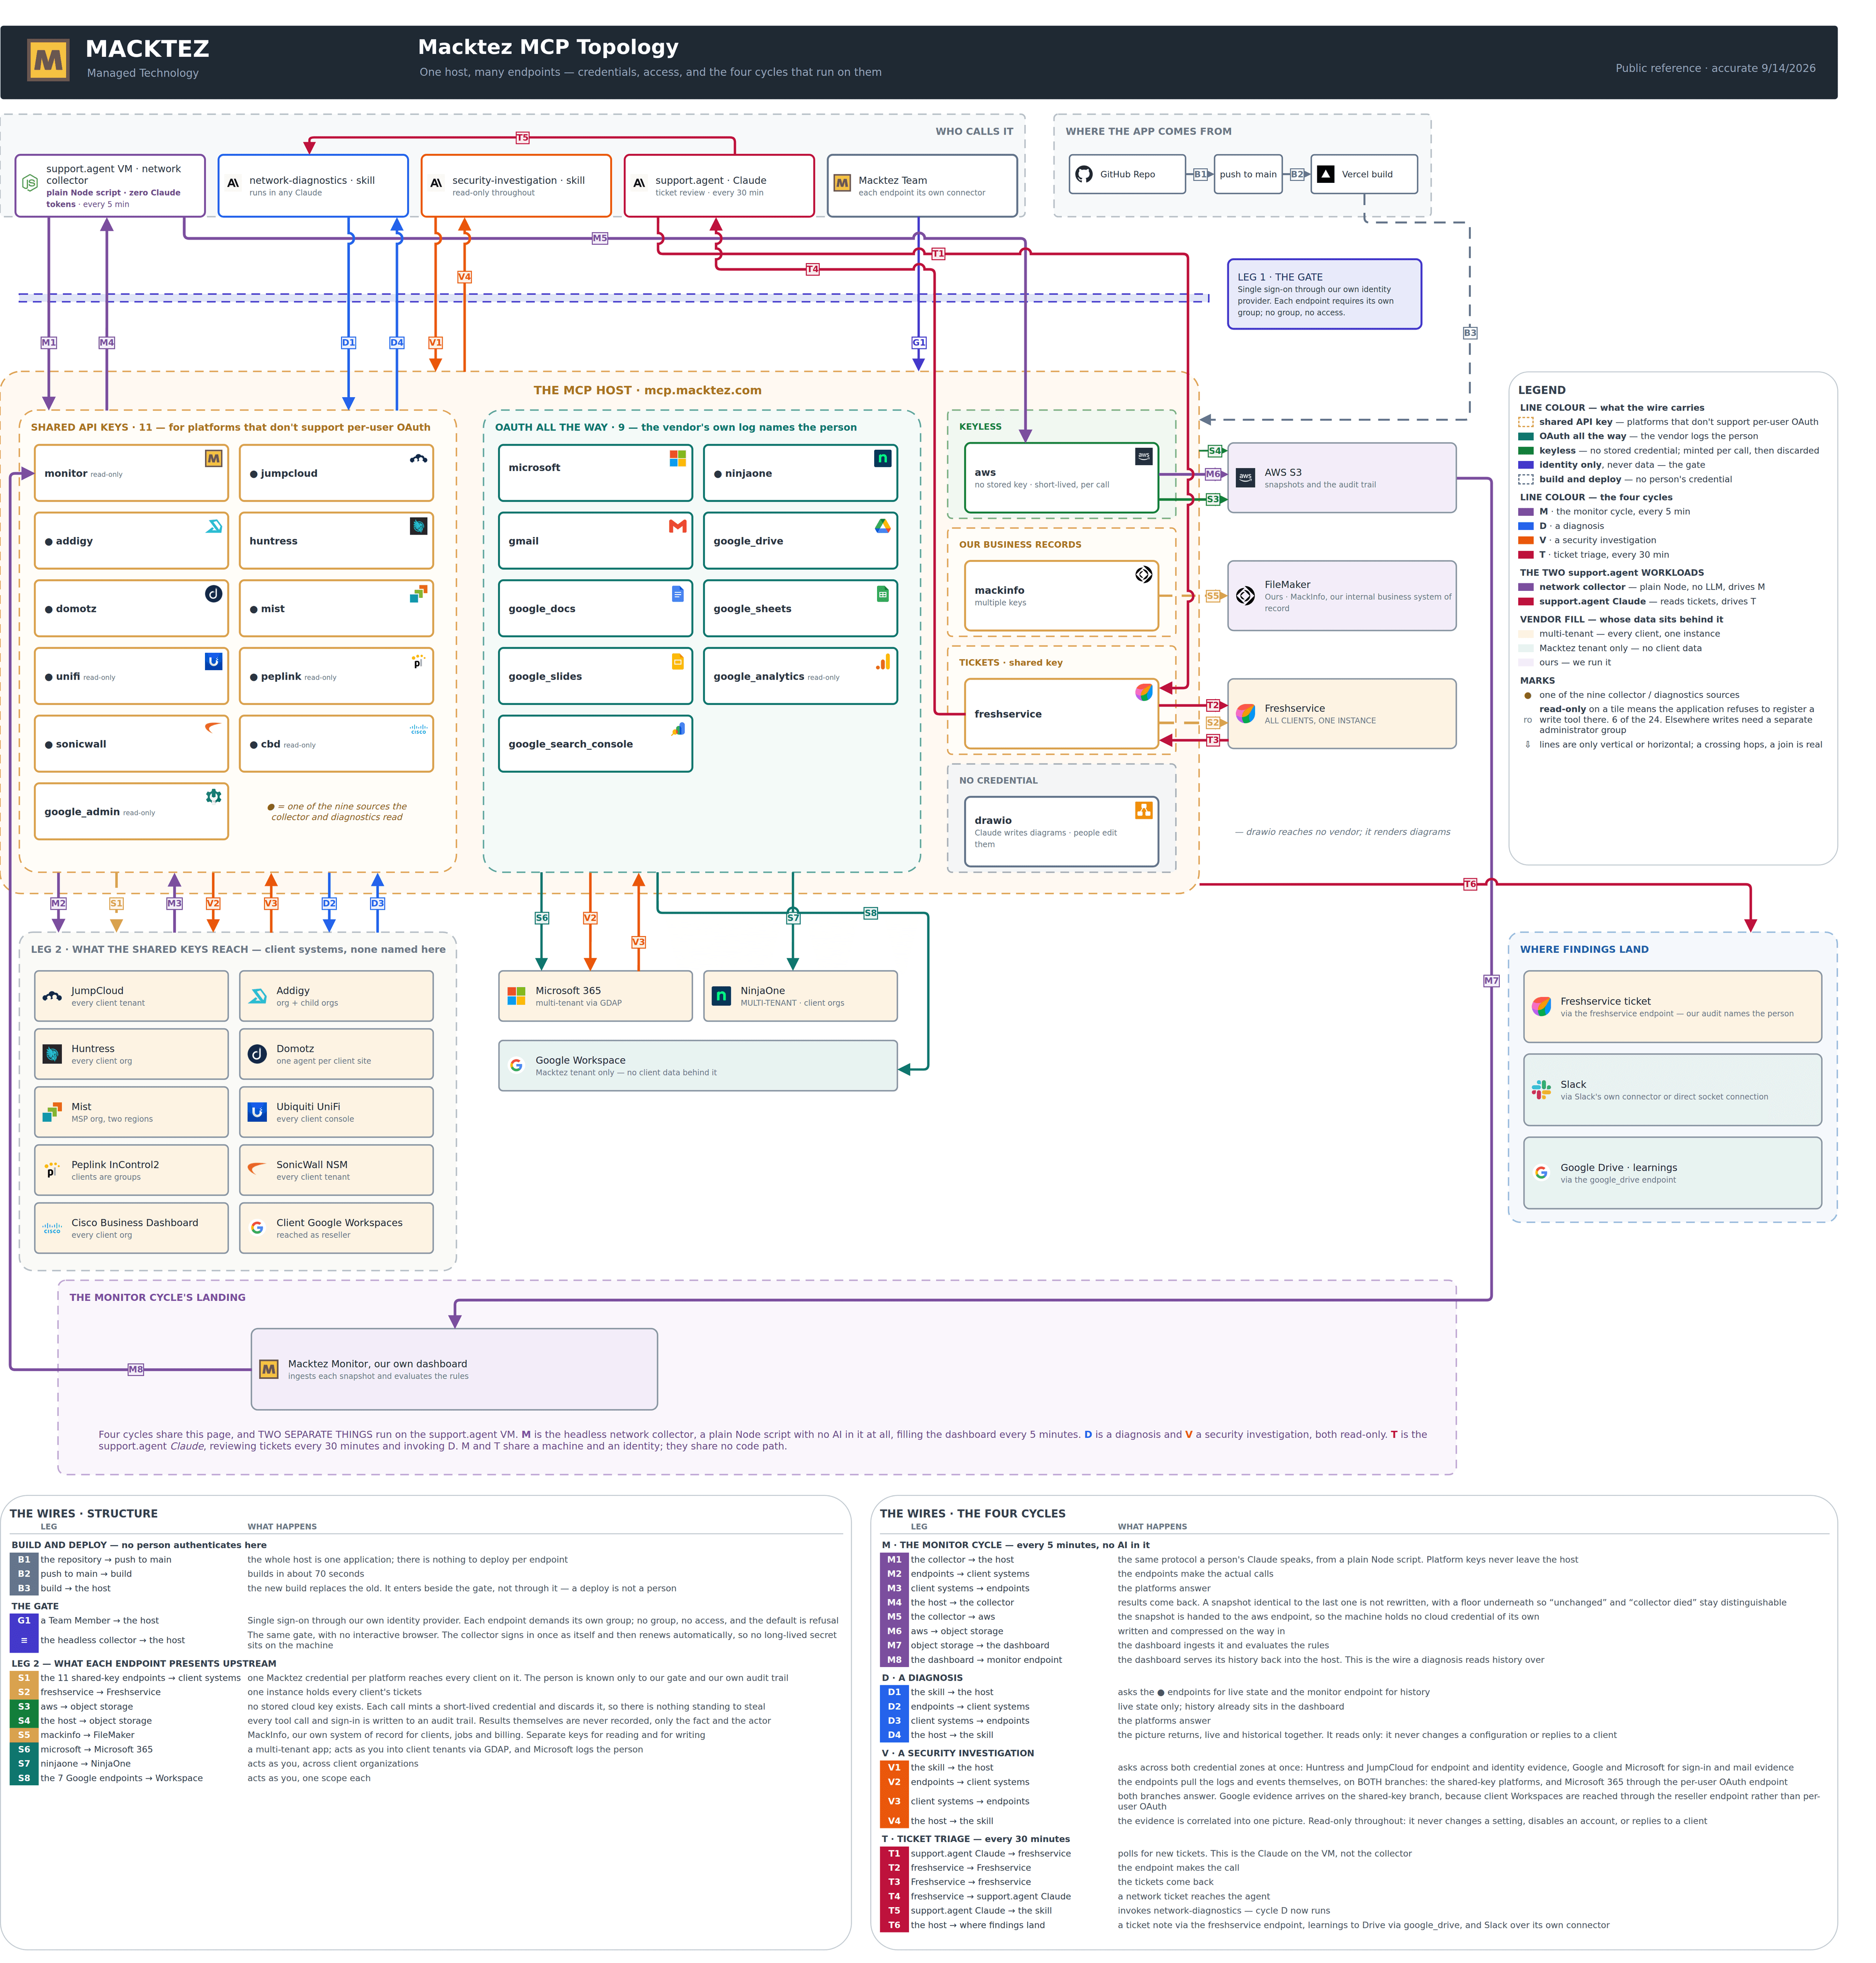The width and height of the screenshot is (1876, 1963).
Task: Click the M8 wire label left of Macktez Monitor
Action: pos(136,1369)
